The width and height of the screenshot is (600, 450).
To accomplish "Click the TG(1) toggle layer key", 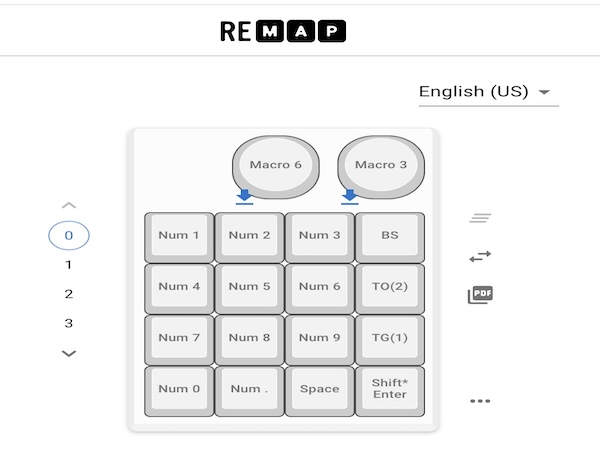I will [x=390, y=338].
